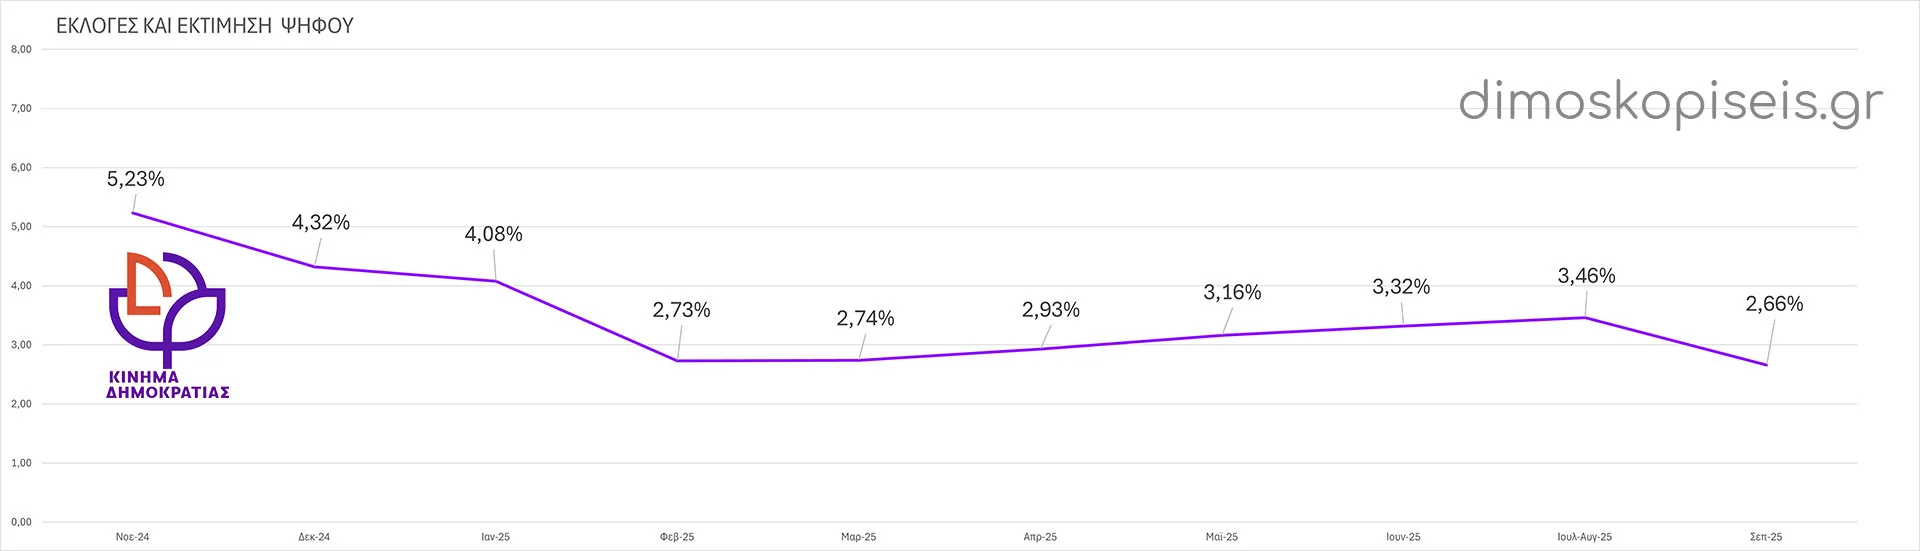The height and width of the screenshot is (551, 1920).
Task: Click the 4,32% data label
Action: coord(321,222)
